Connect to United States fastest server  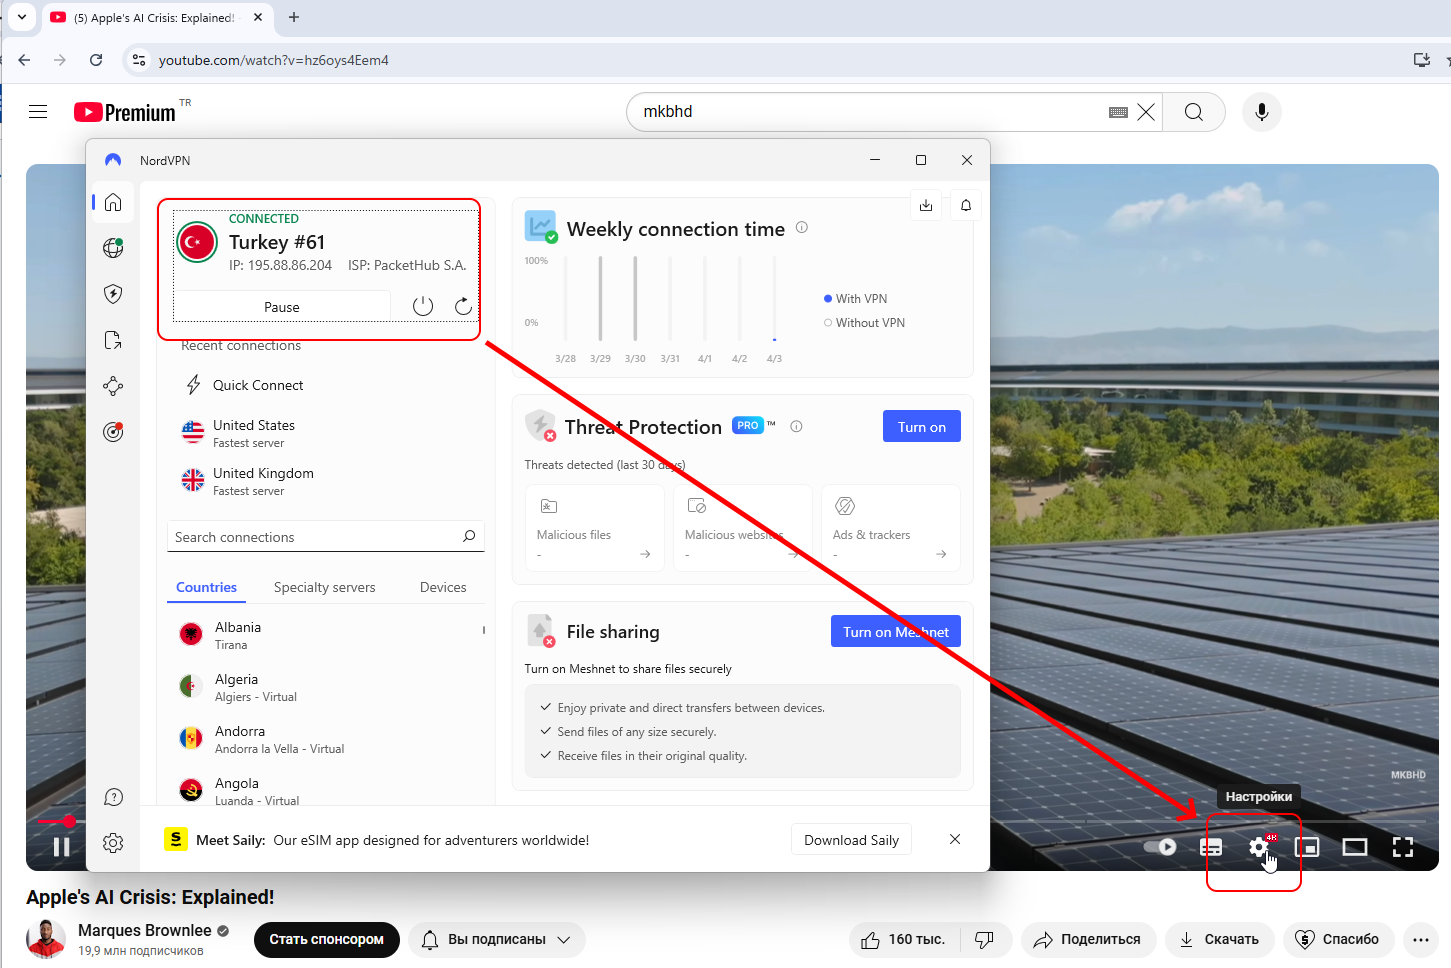[253, 433]
